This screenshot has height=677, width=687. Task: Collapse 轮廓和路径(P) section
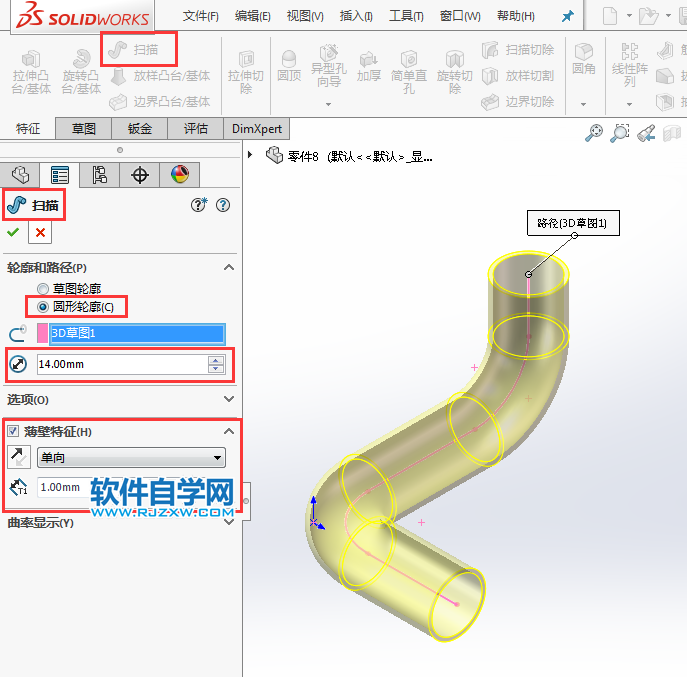click(x=229, y=267)
